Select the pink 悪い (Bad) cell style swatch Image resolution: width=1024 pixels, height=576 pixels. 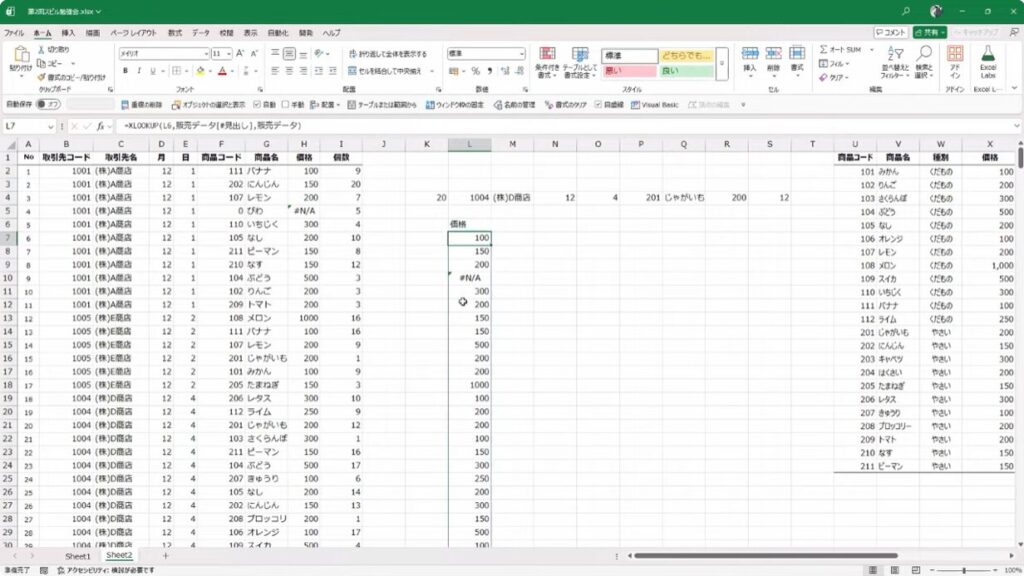(629, 71)
